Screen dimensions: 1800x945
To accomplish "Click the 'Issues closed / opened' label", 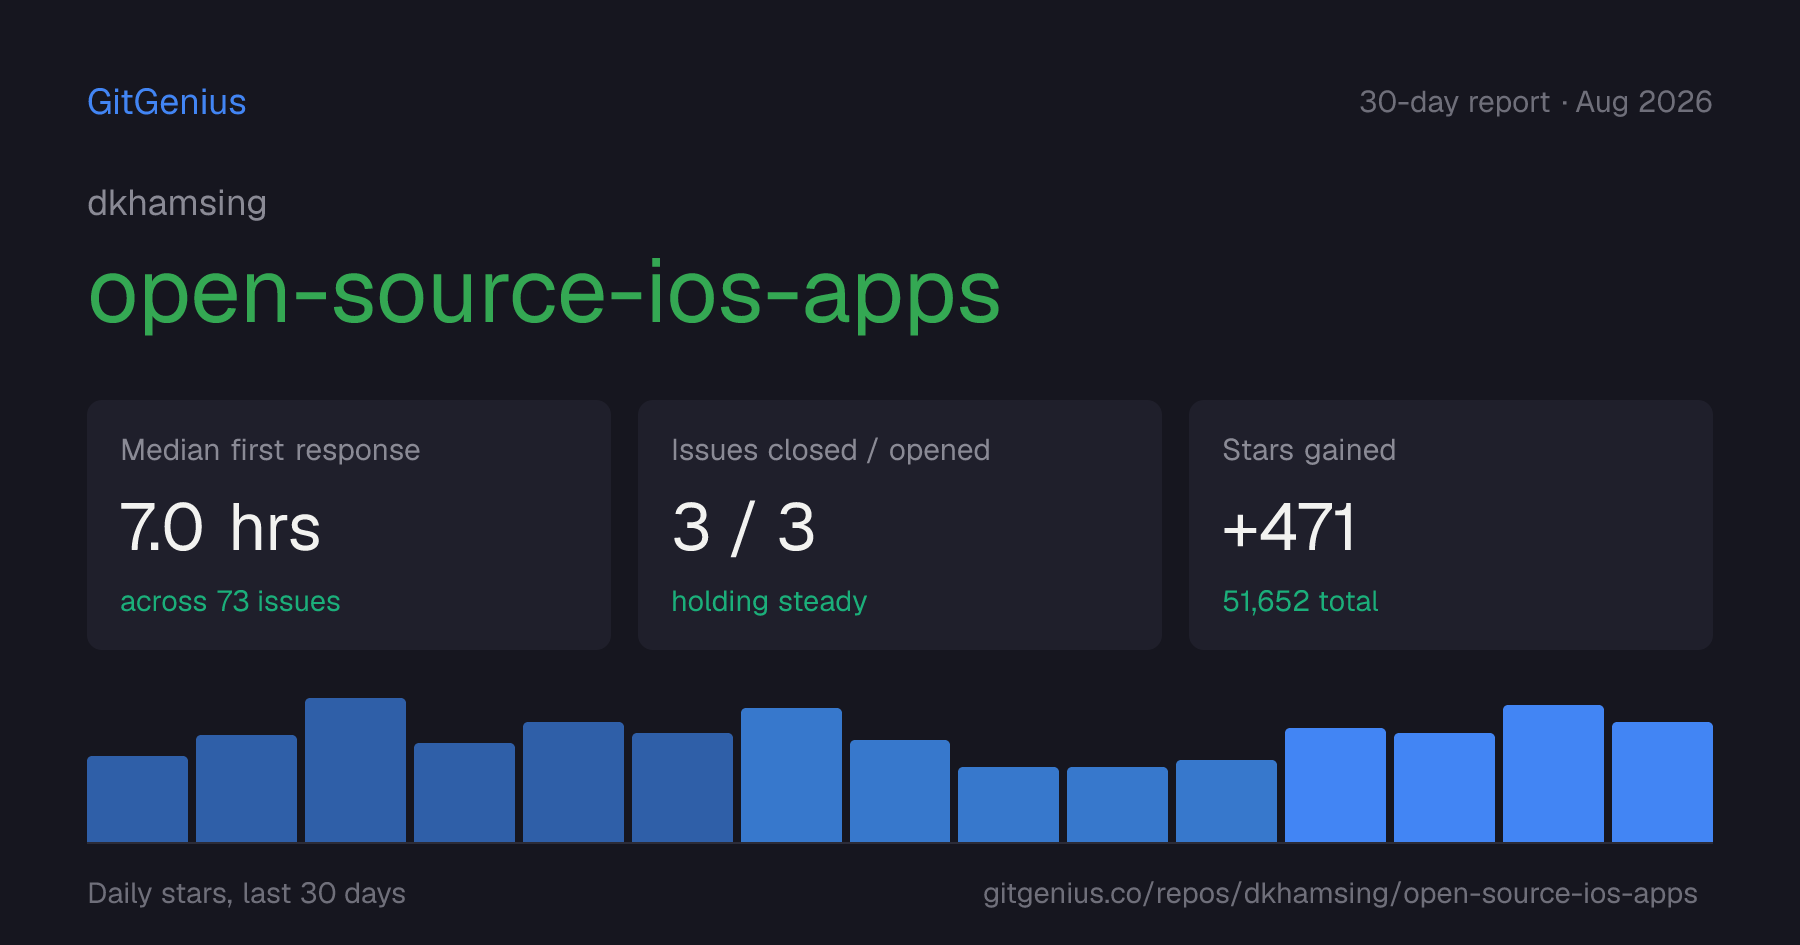I will 830,450.
